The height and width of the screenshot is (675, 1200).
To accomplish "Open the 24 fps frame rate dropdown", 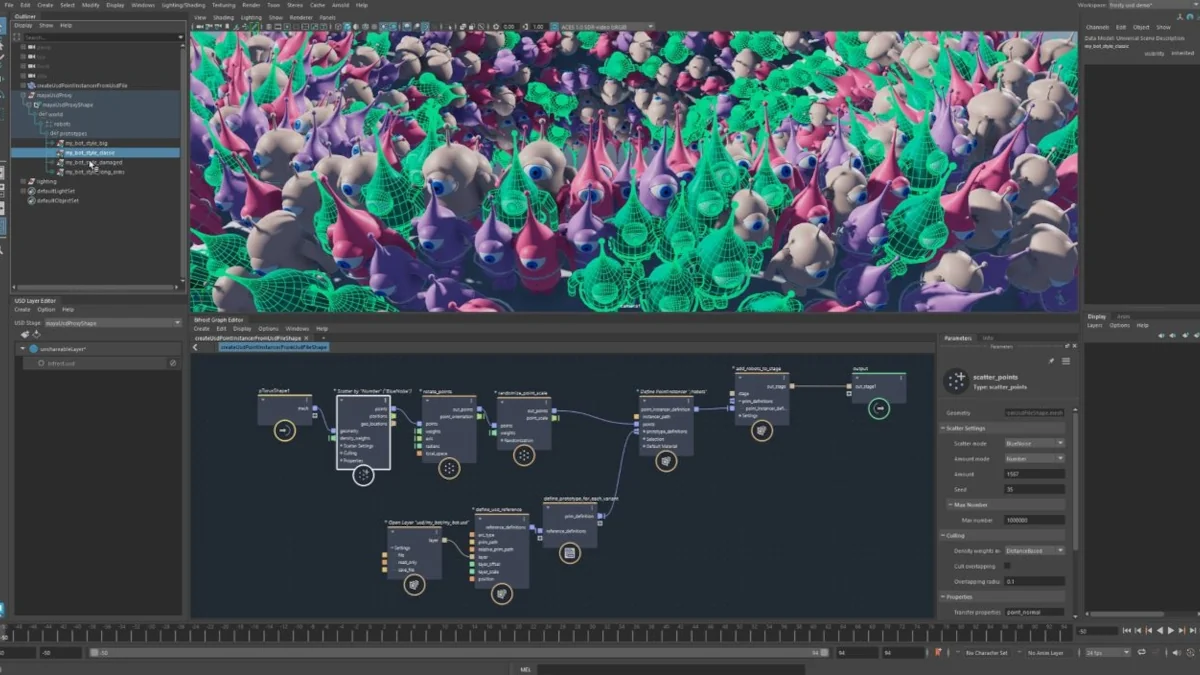I will pyautogui.click(x=1108, y=652).
